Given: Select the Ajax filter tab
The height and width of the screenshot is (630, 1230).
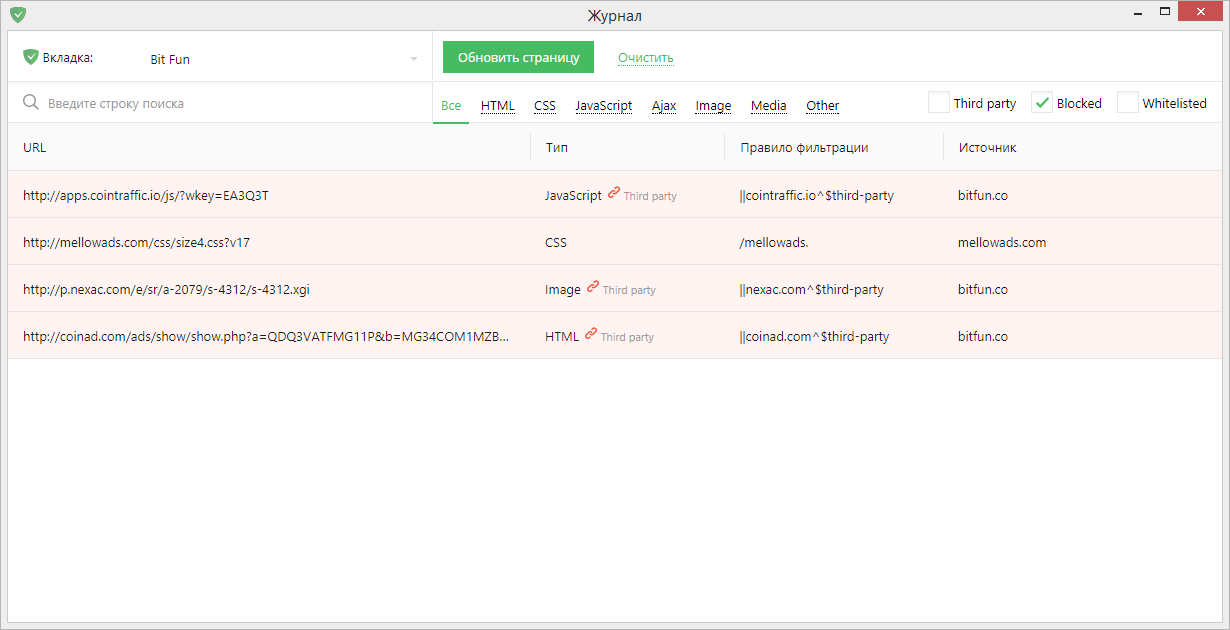Looking at the screenshot, I should coord(664,105).
